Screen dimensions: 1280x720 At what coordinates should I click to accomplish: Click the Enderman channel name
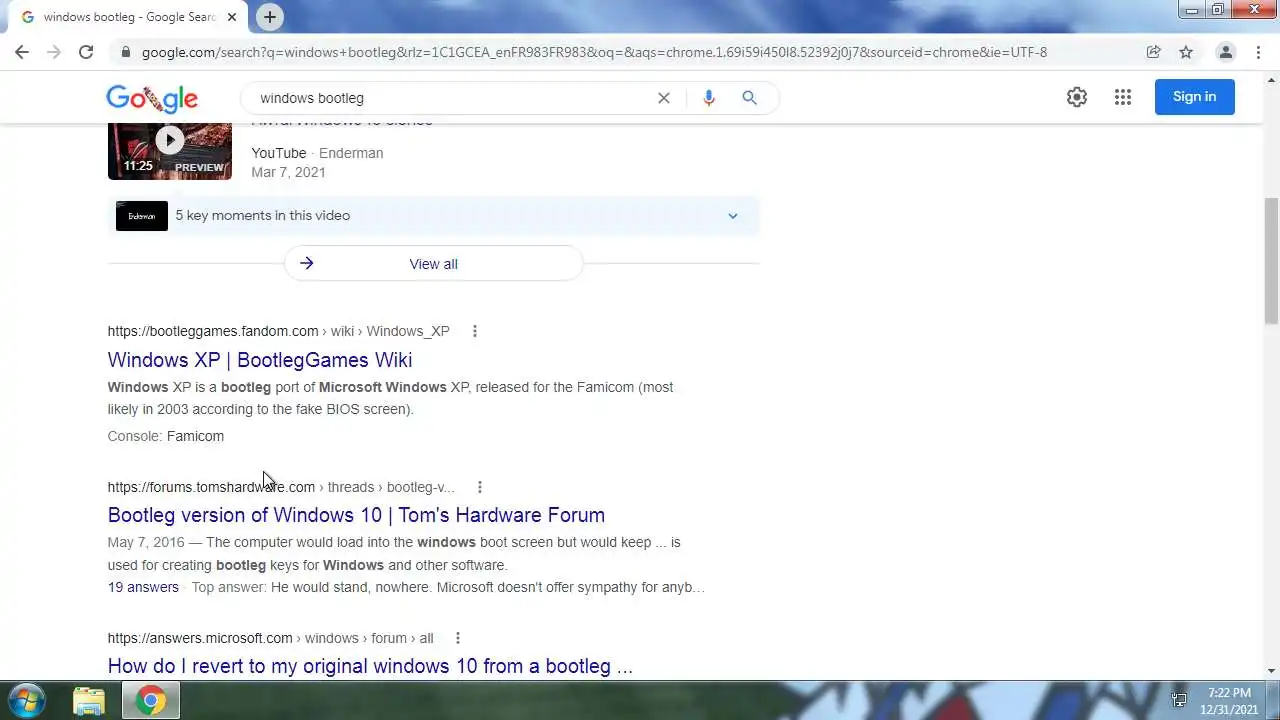[351, 153]
